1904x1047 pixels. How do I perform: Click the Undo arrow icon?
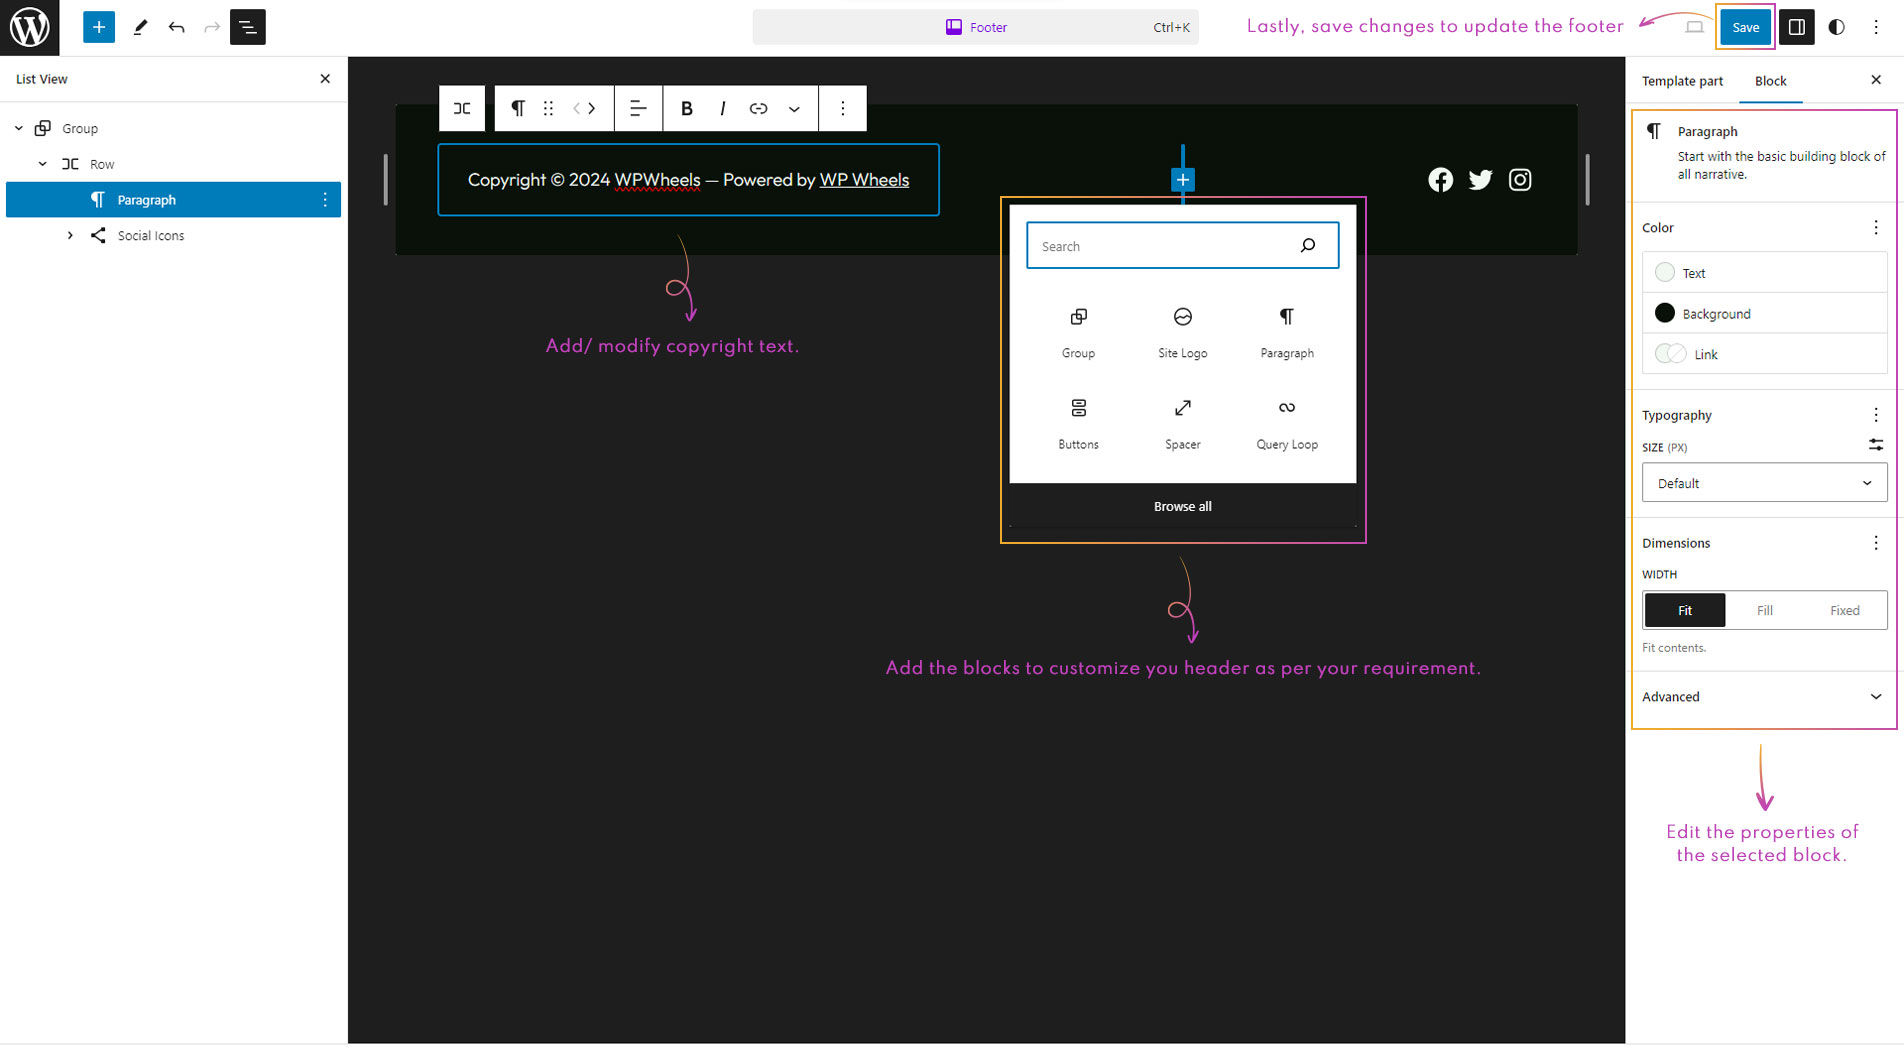point(176,27)
